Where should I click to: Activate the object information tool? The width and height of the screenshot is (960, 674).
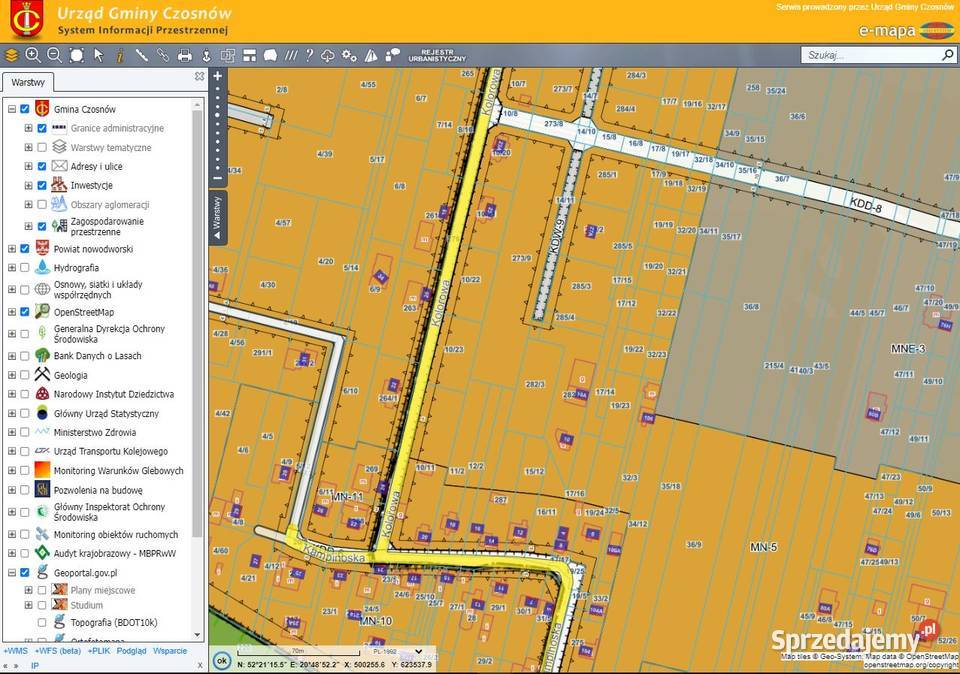120,56
